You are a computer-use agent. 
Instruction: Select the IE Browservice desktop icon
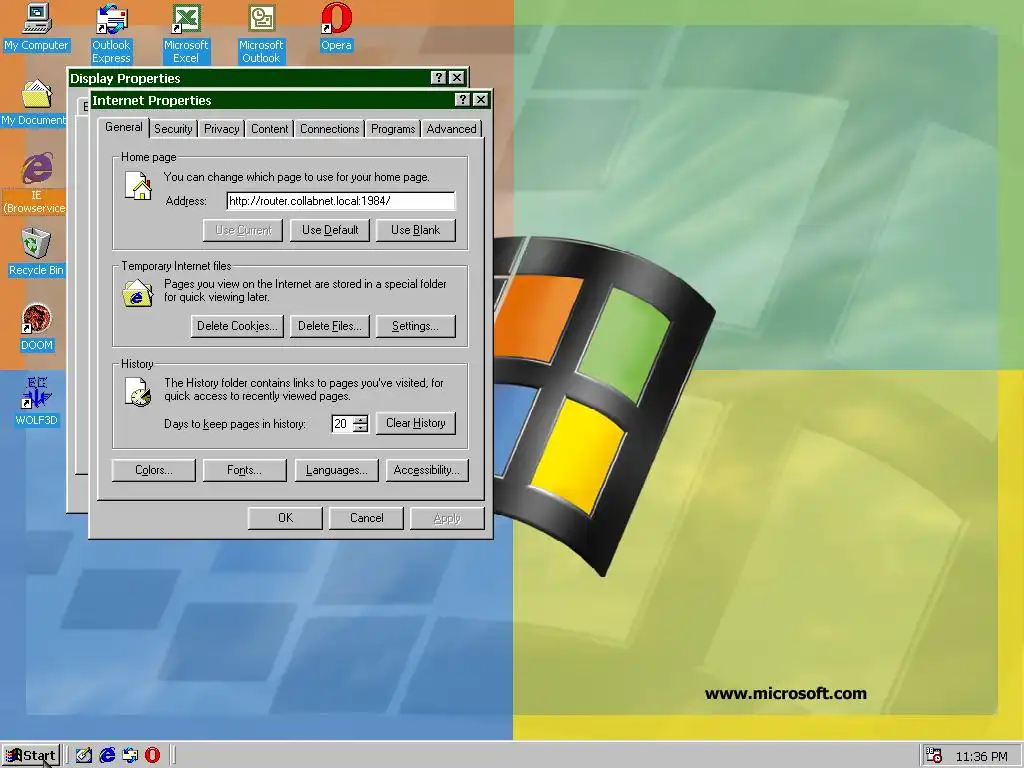click(x=35, y=184)
